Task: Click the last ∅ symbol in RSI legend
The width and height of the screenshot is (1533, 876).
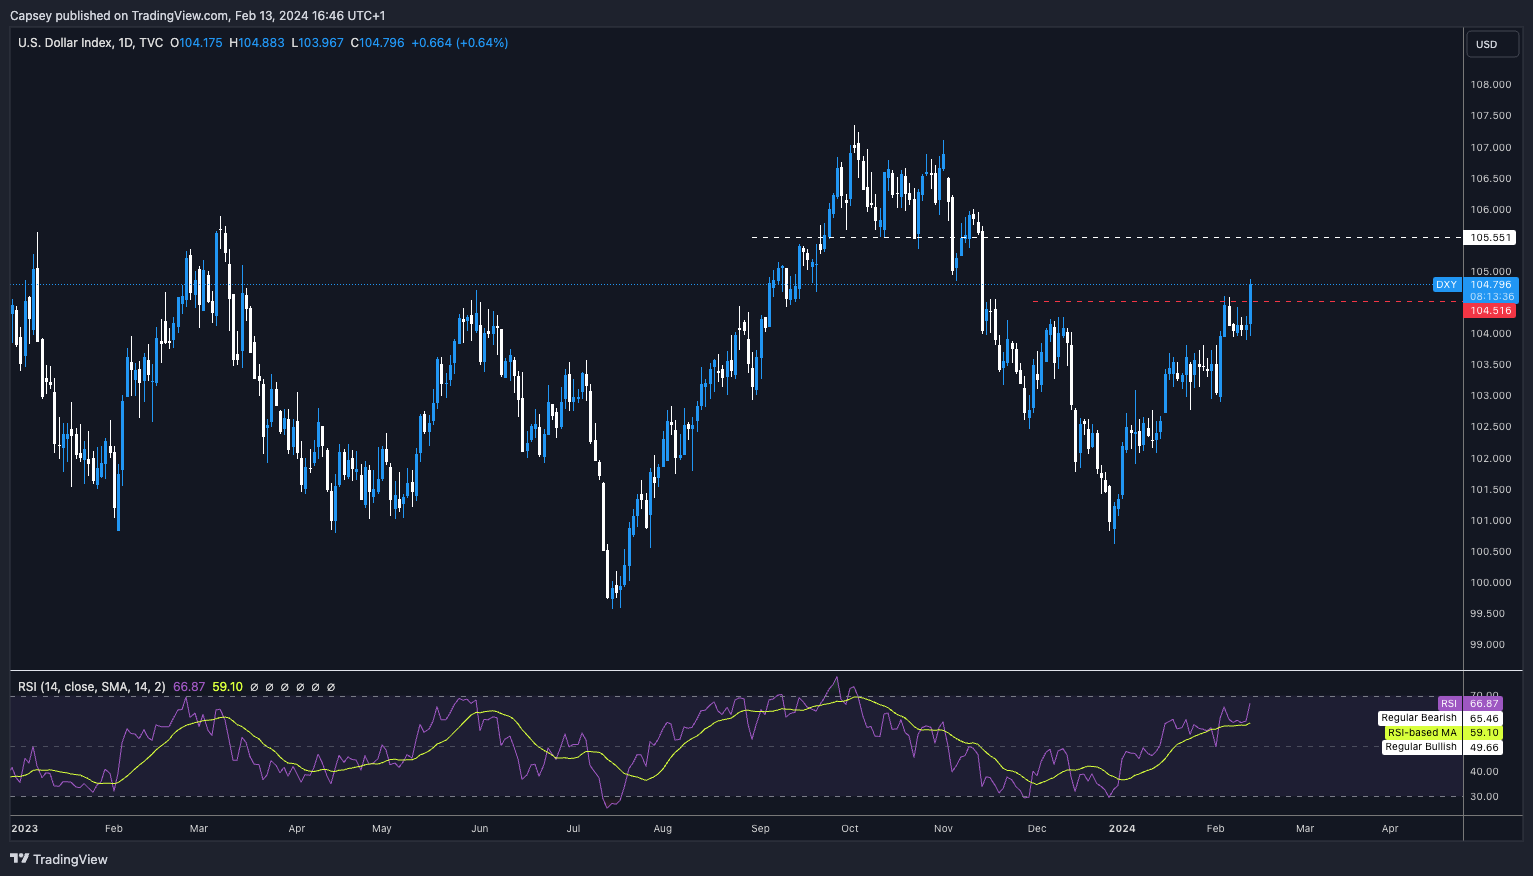Action: coord(331,687)
